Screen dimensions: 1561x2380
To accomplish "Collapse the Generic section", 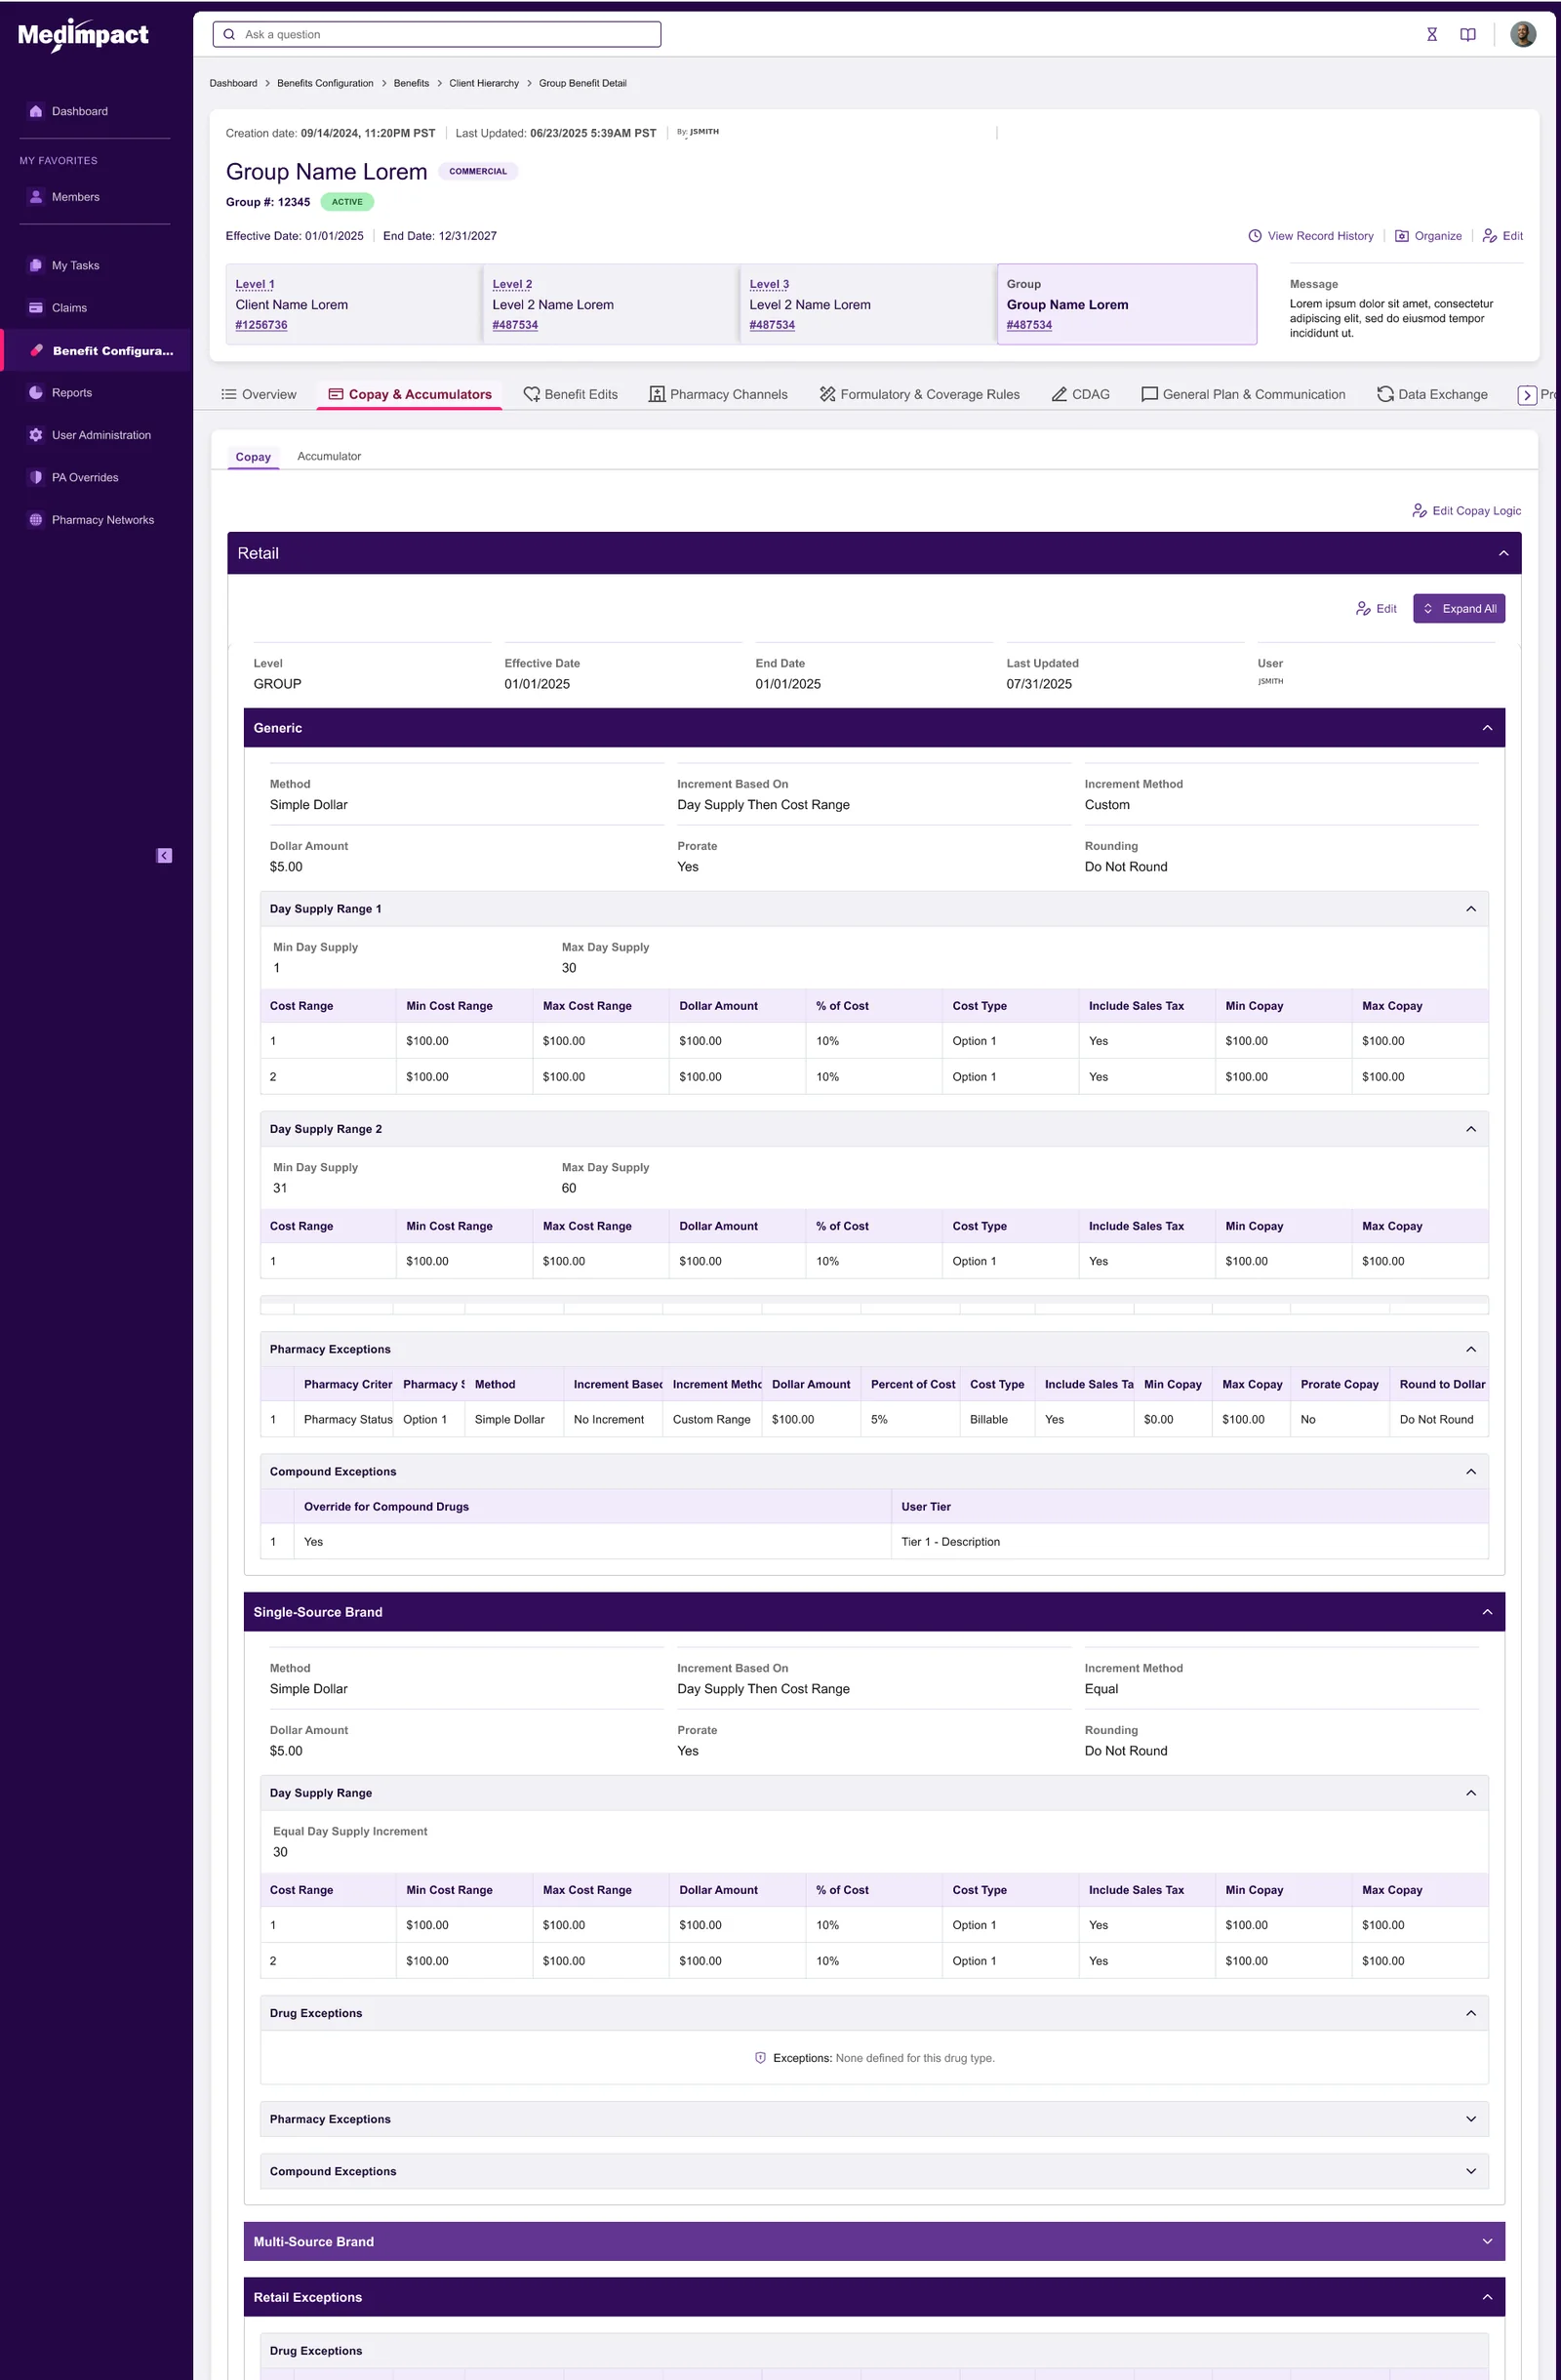I will coord(1486,728).
